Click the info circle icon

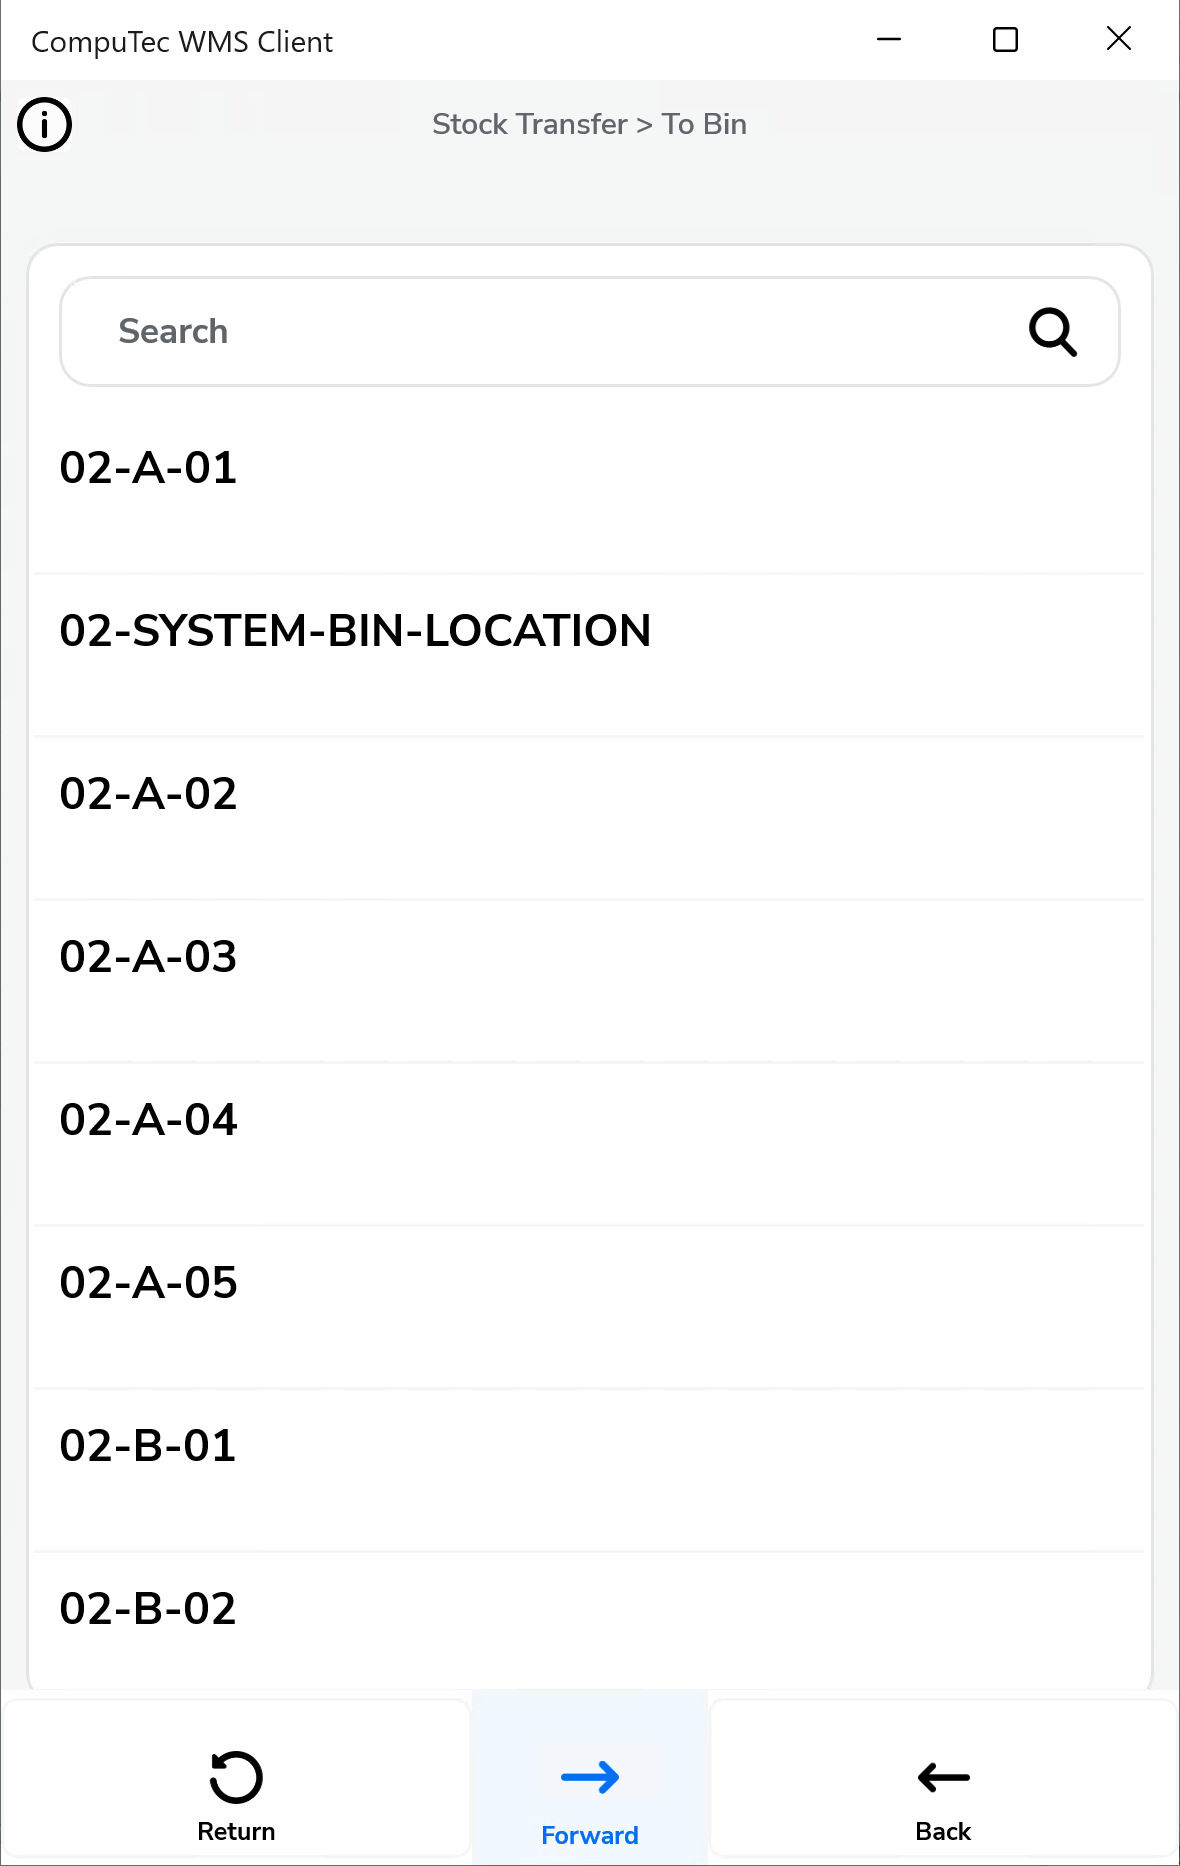[x=45, y=125]
